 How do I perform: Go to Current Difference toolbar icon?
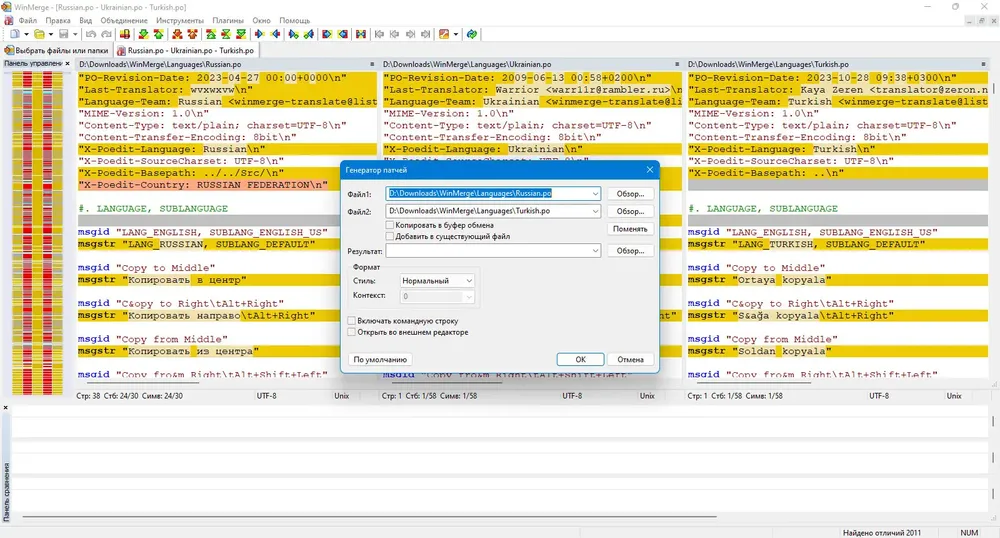[x=226, y=34]
